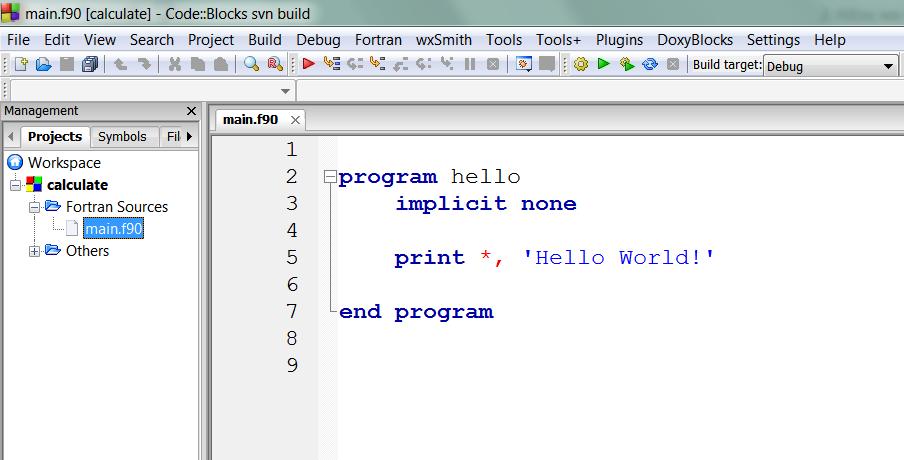Collapse the Fortran Sources folder

pos(35,207)
